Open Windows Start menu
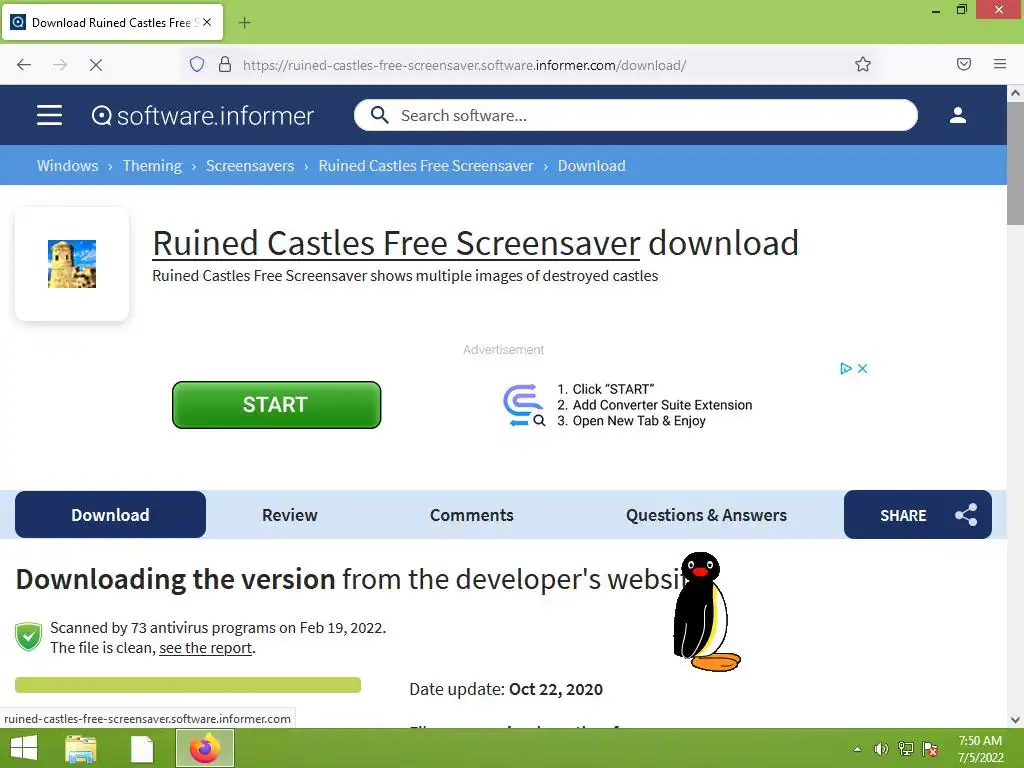The image size is (1024, 768). [24, 748]
